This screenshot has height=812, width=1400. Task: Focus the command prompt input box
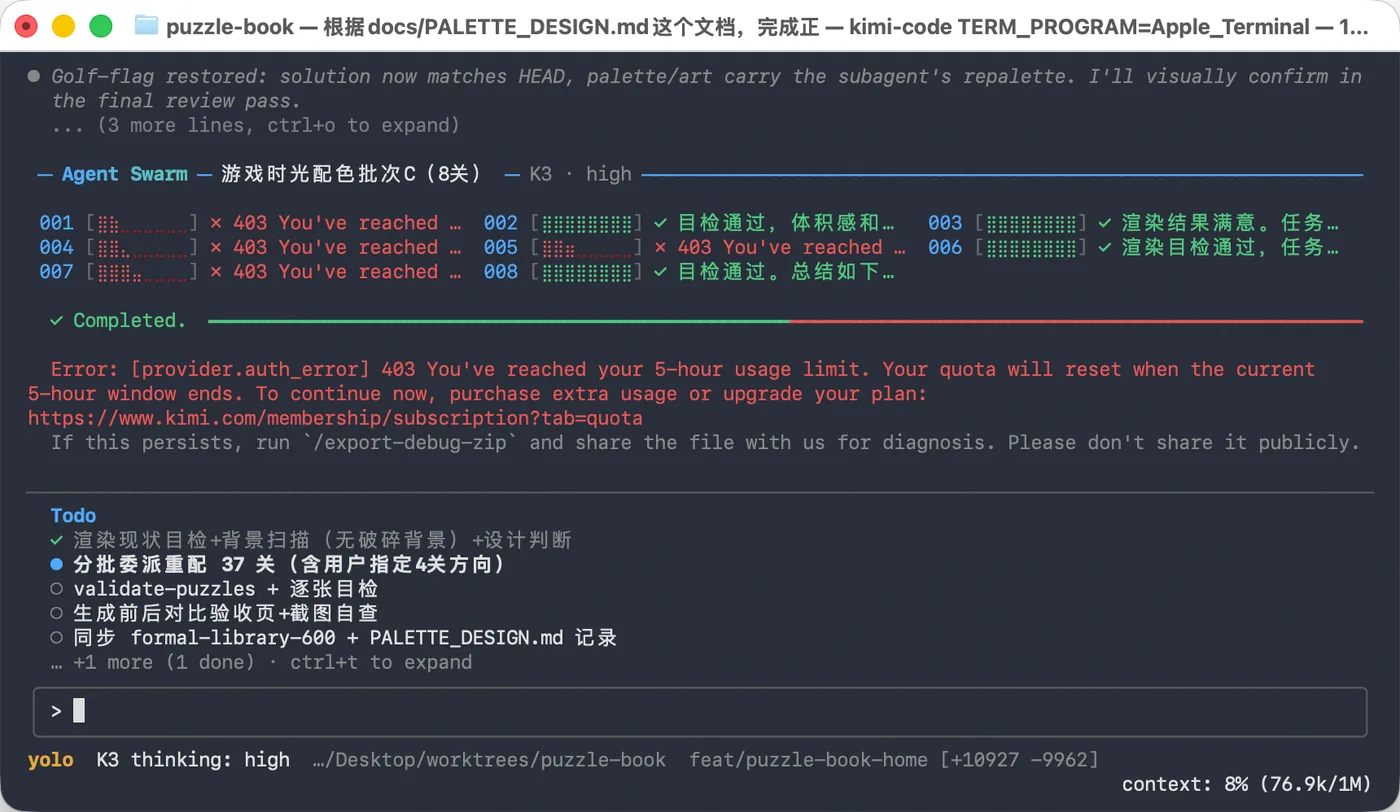coord(700,712)
